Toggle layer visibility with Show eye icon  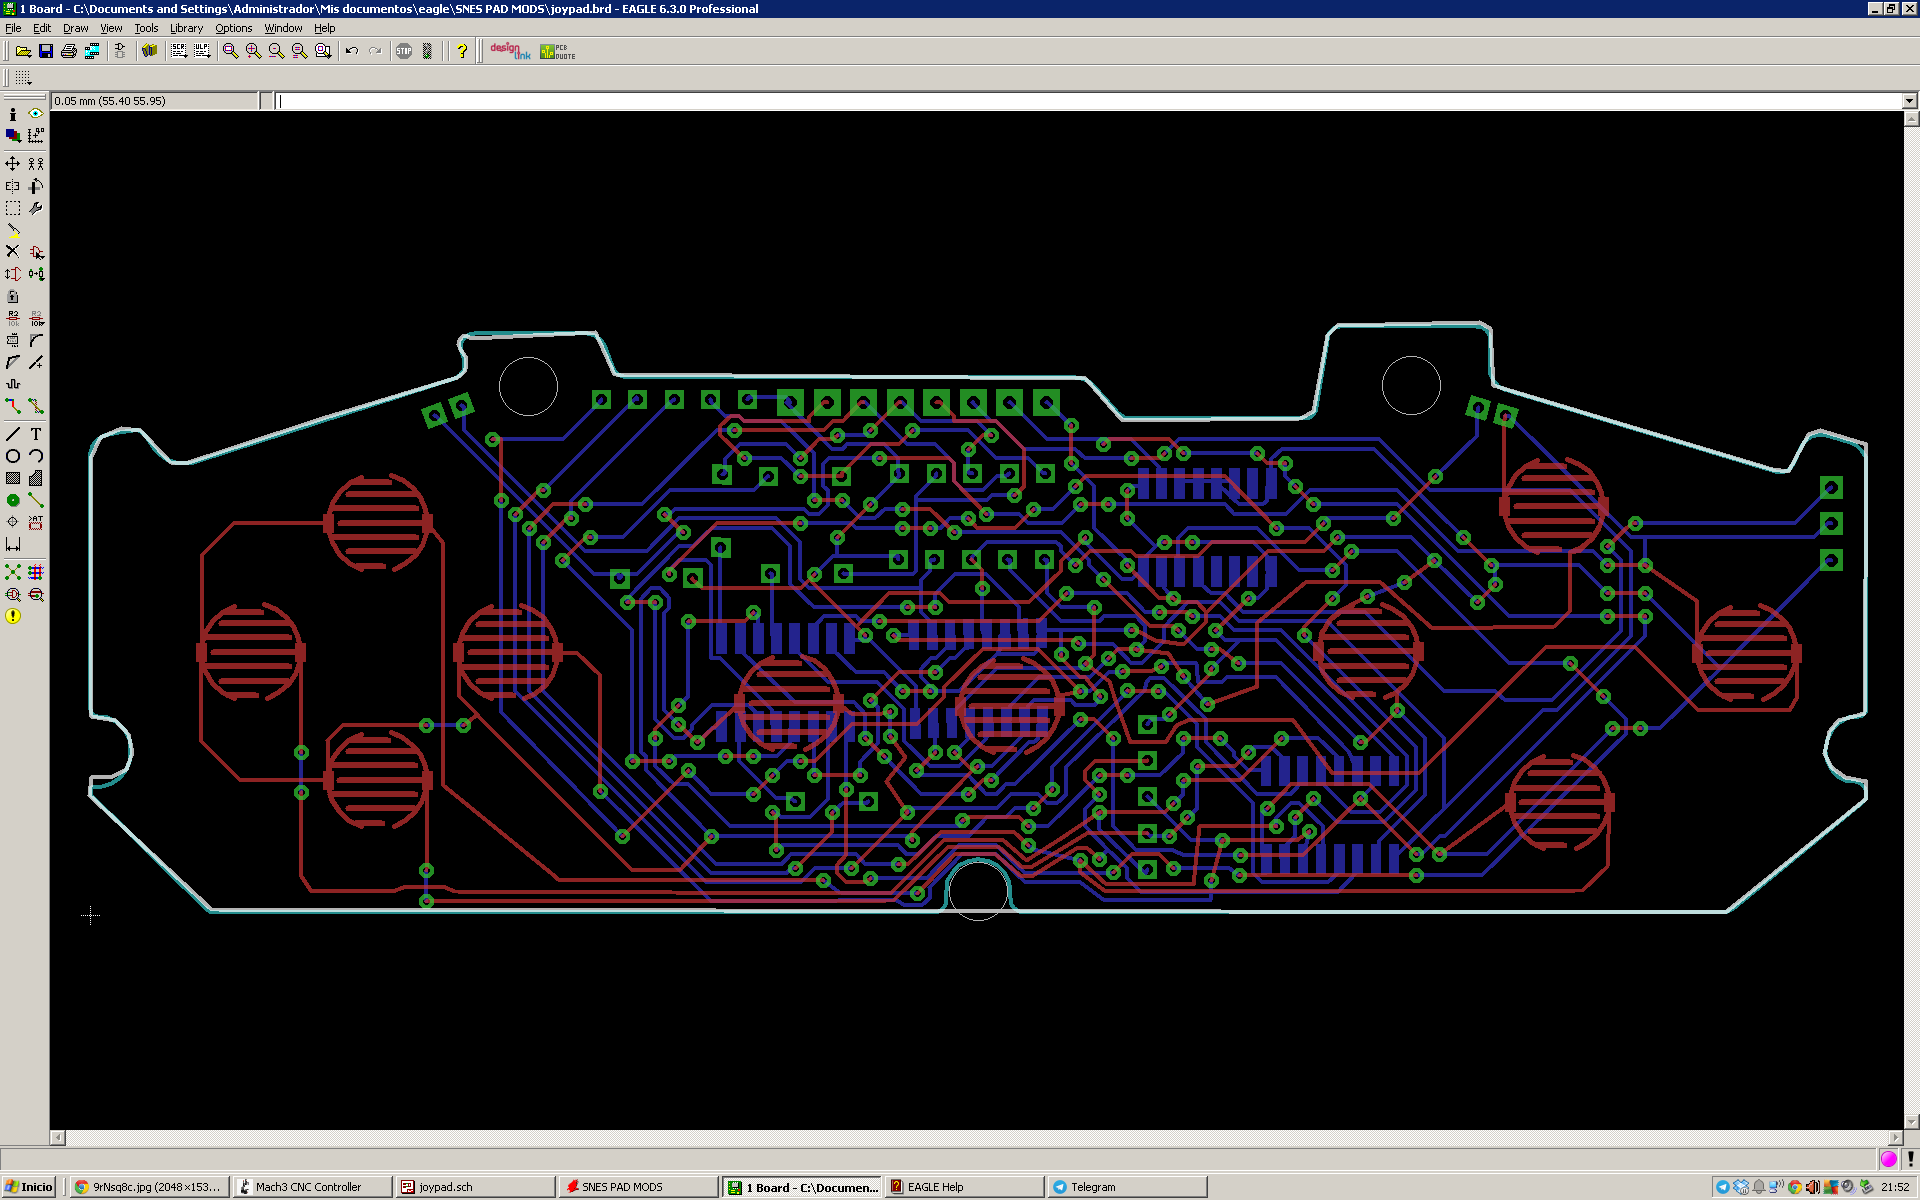(36, 114)
